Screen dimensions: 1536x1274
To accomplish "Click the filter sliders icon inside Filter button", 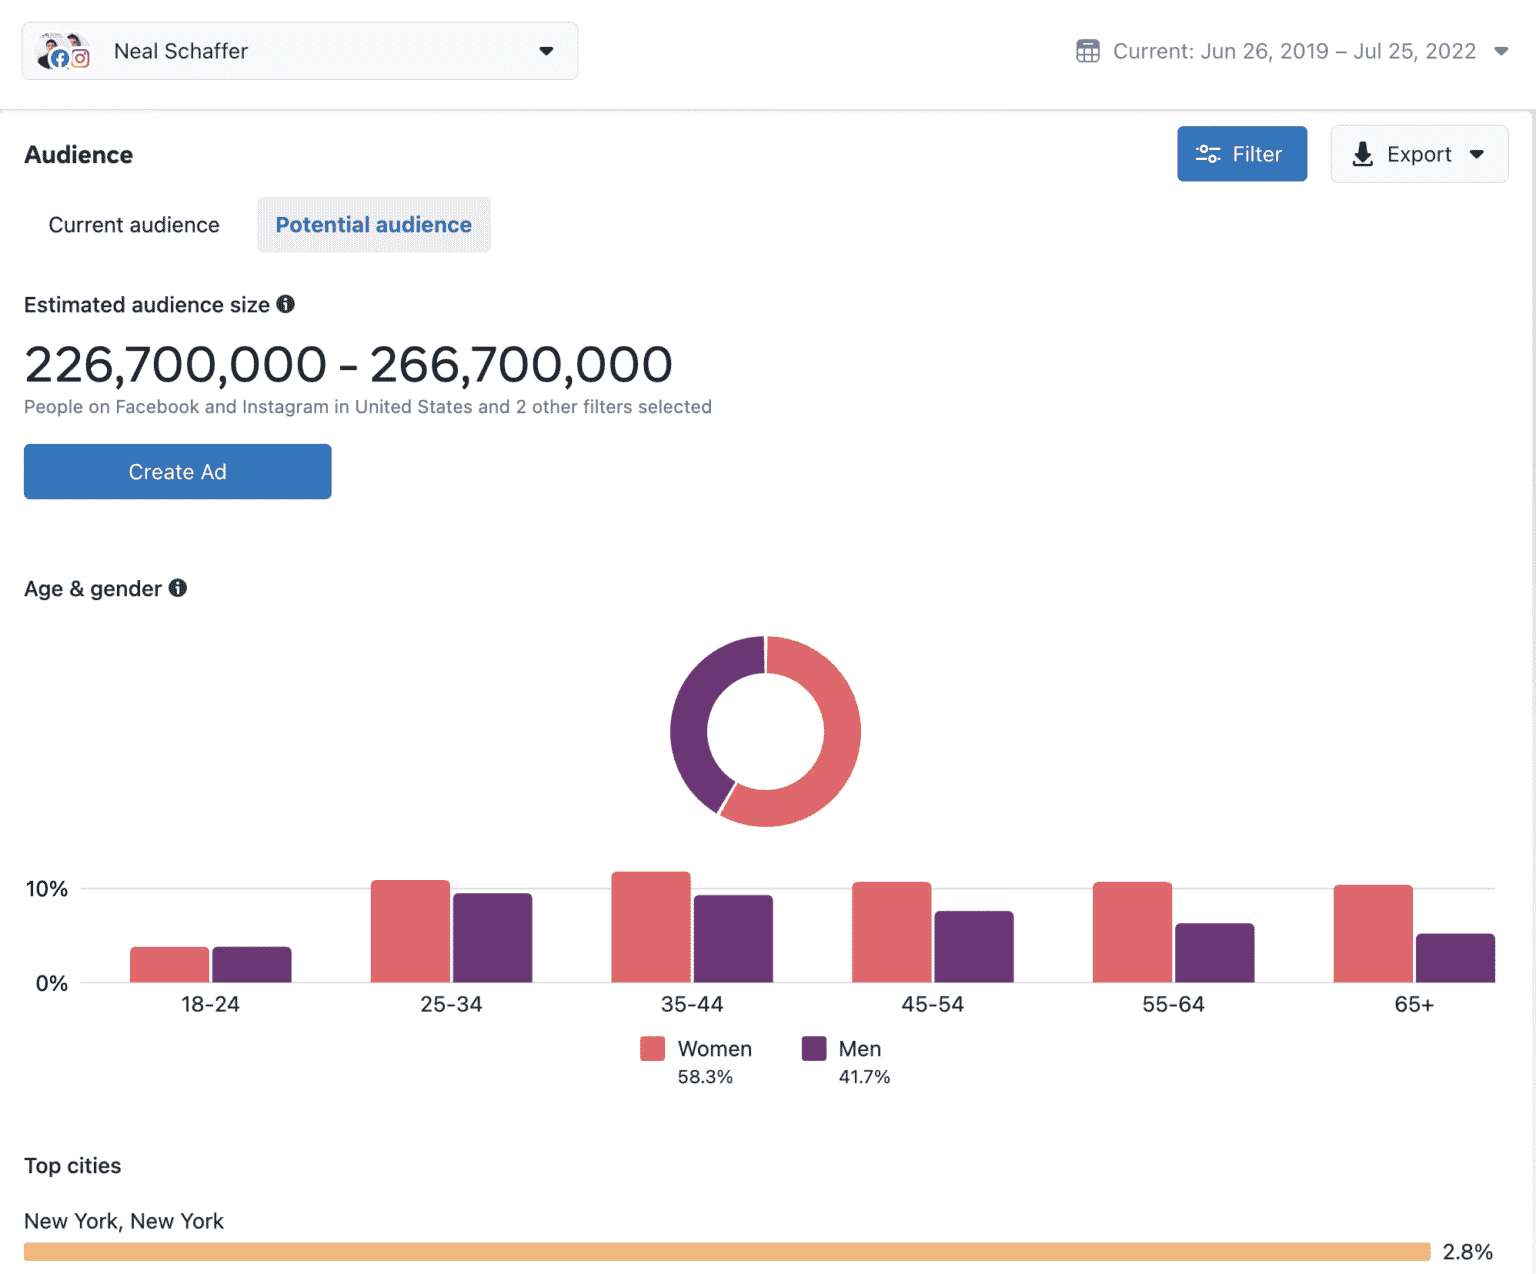I will (x=1208, y=154).
